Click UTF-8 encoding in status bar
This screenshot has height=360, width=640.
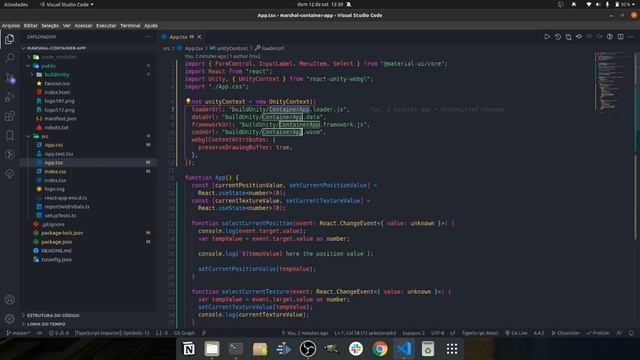click(438, 333)
